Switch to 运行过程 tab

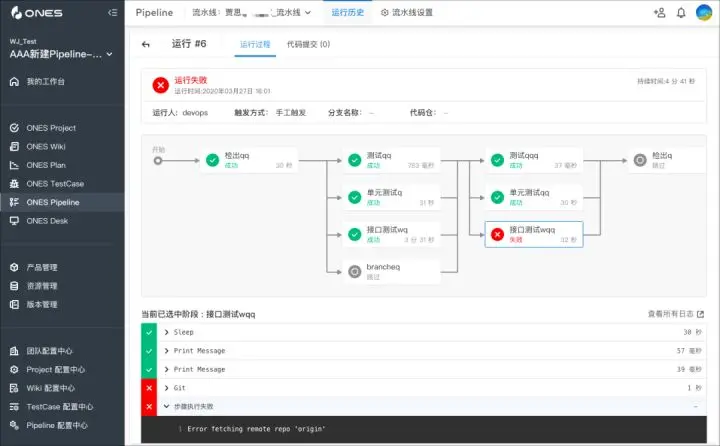coord(255,45)
